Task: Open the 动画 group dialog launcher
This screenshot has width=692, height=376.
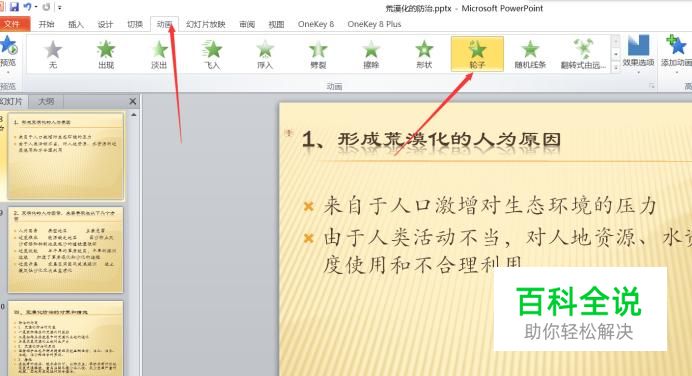Action: (x=651, y=86)
